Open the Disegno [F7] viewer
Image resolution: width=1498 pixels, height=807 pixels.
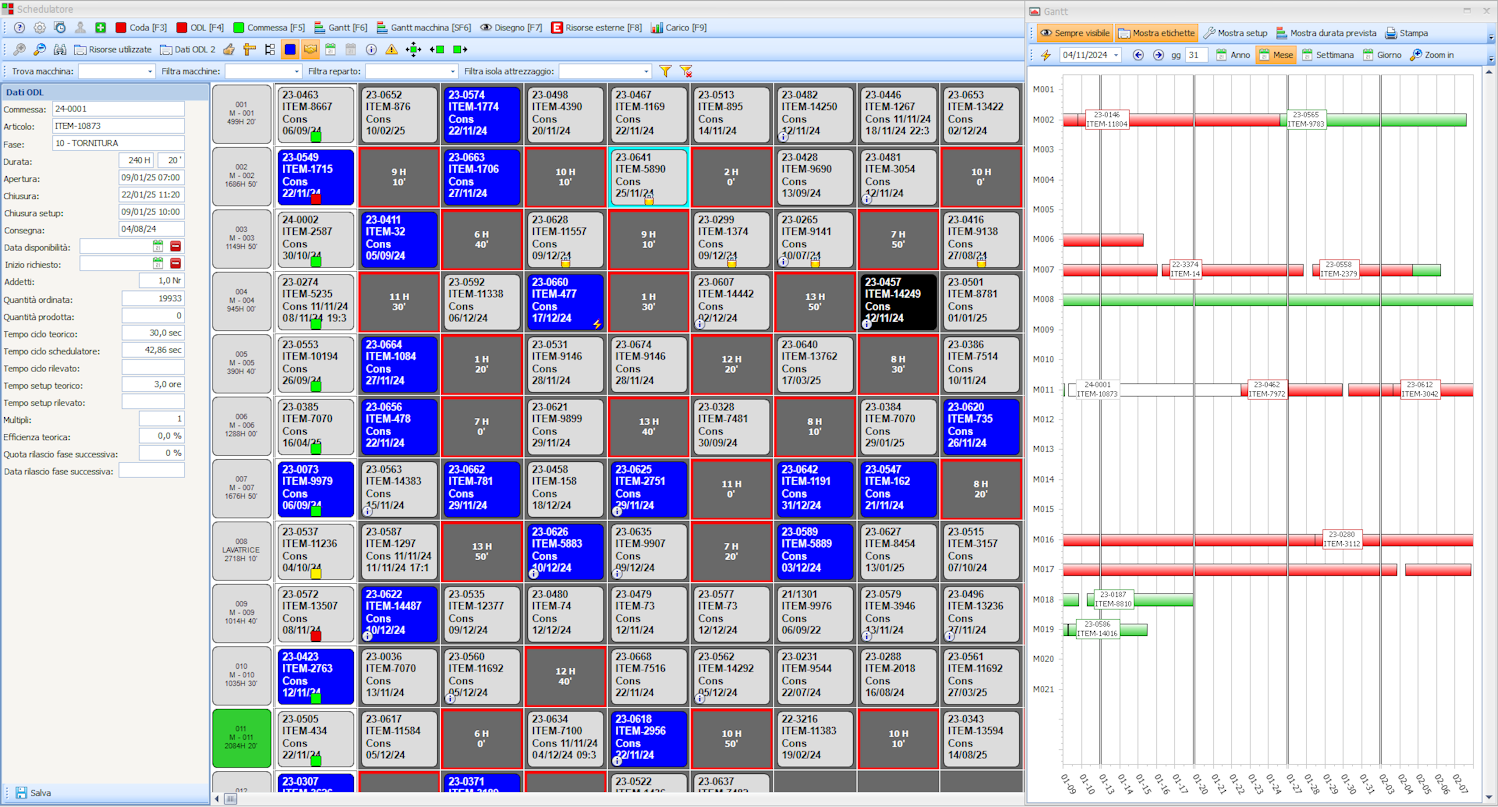tap(512, 28)
